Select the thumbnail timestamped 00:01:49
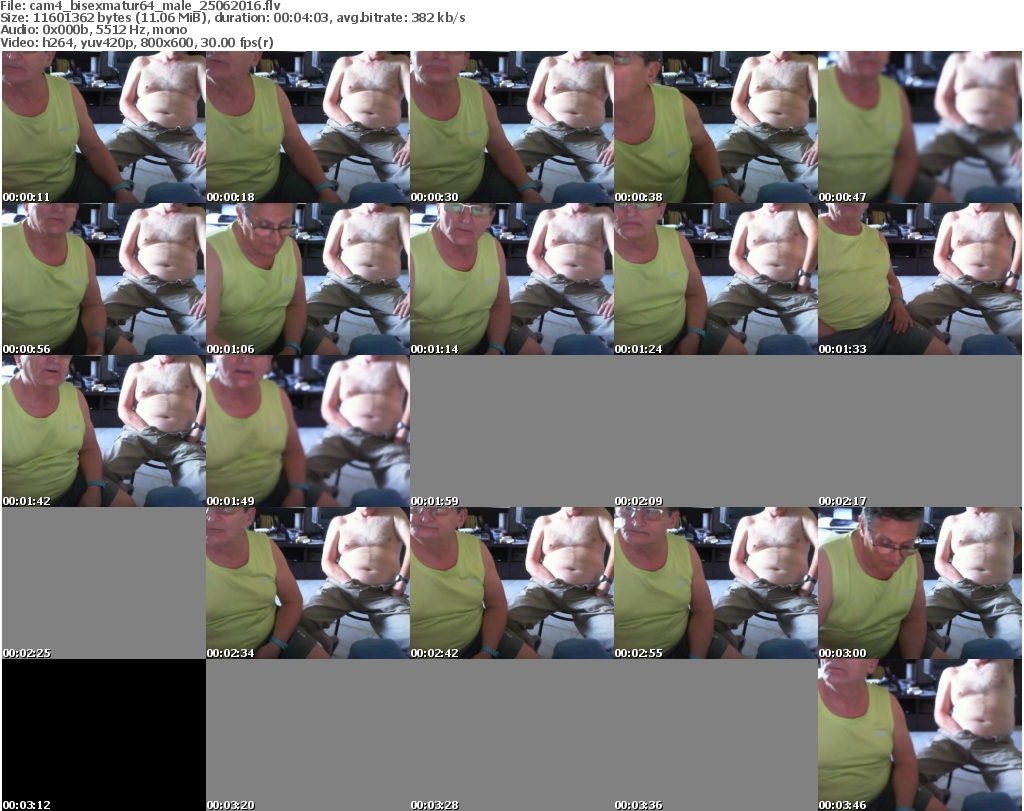The height and width of the screenshot is (811, 1024). pos(308,431)
